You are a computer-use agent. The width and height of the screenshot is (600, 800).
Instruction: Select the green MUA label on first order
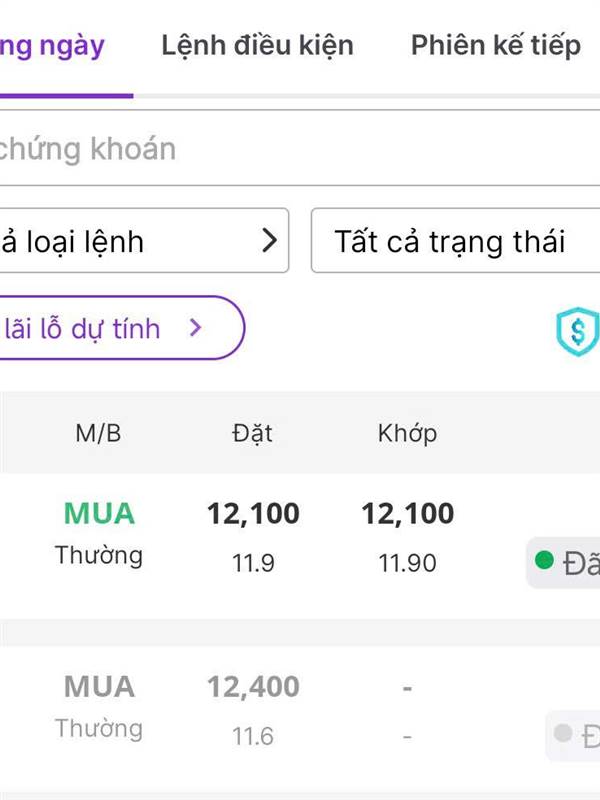click(99, 513)
